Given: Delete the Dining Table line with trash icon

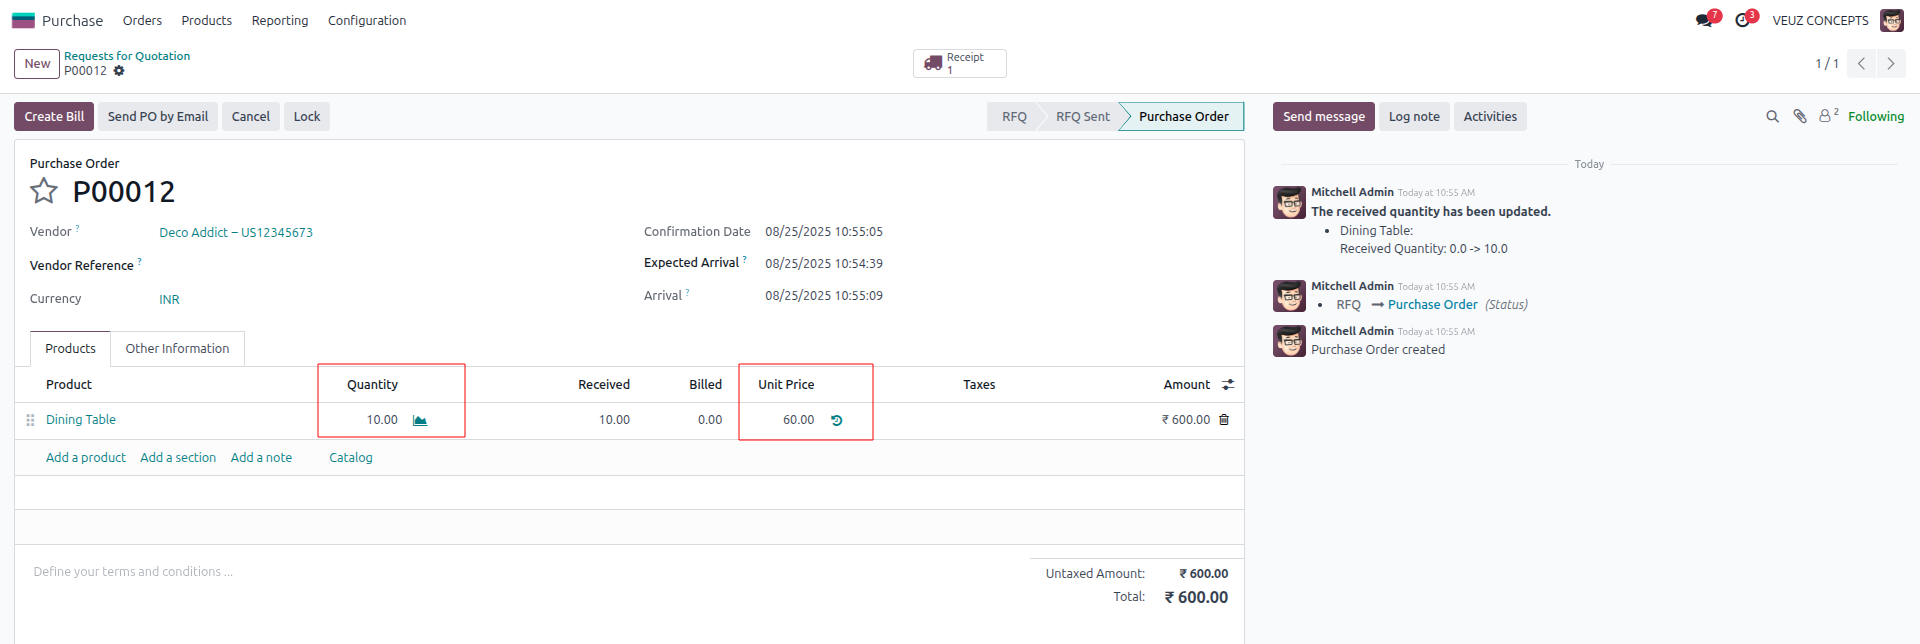Looking at the screenshot, I should coord(1224,420).
